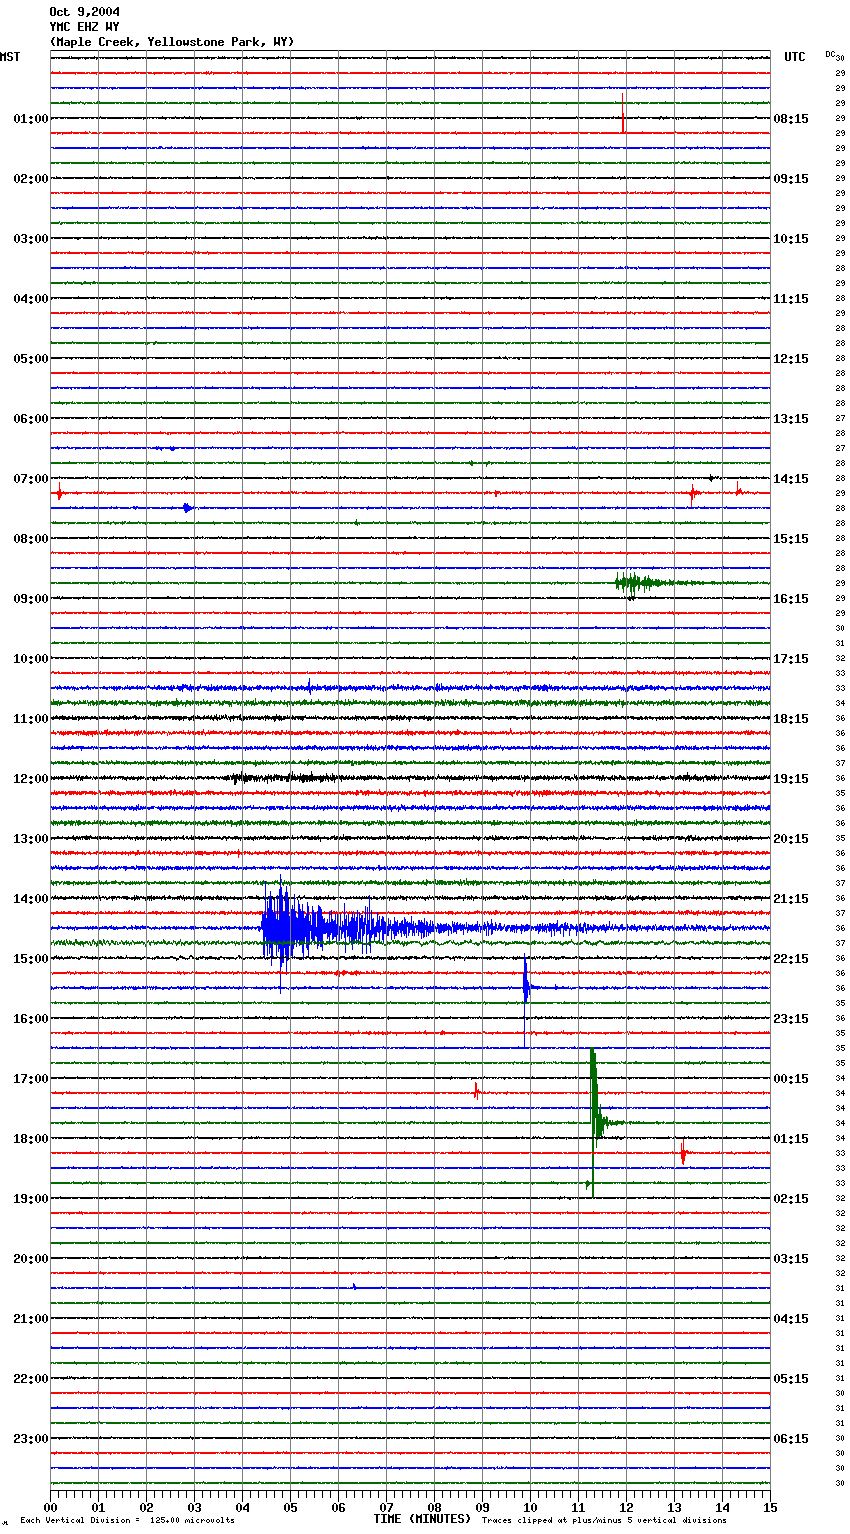Click the 08:15 UTC time label
The image size is (850, 1534).
pos(791,119)
